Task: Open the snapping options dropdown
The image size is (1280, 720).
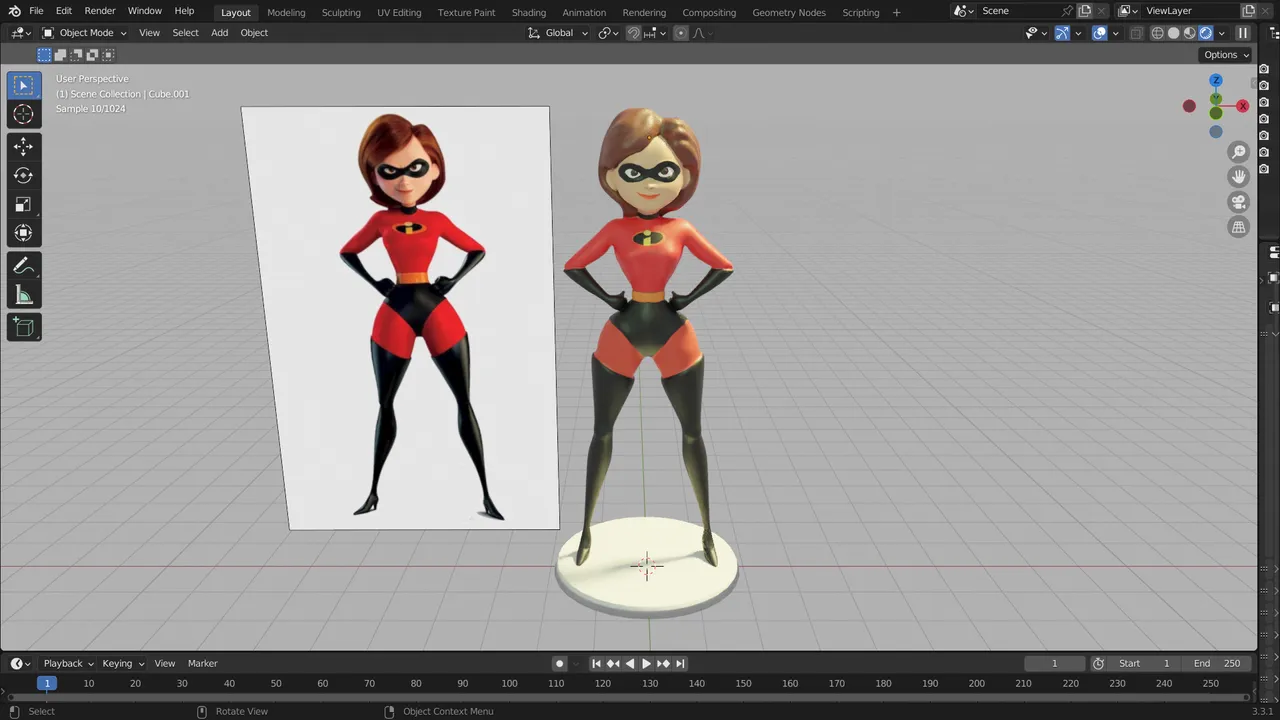Action: tap(655, 33)
